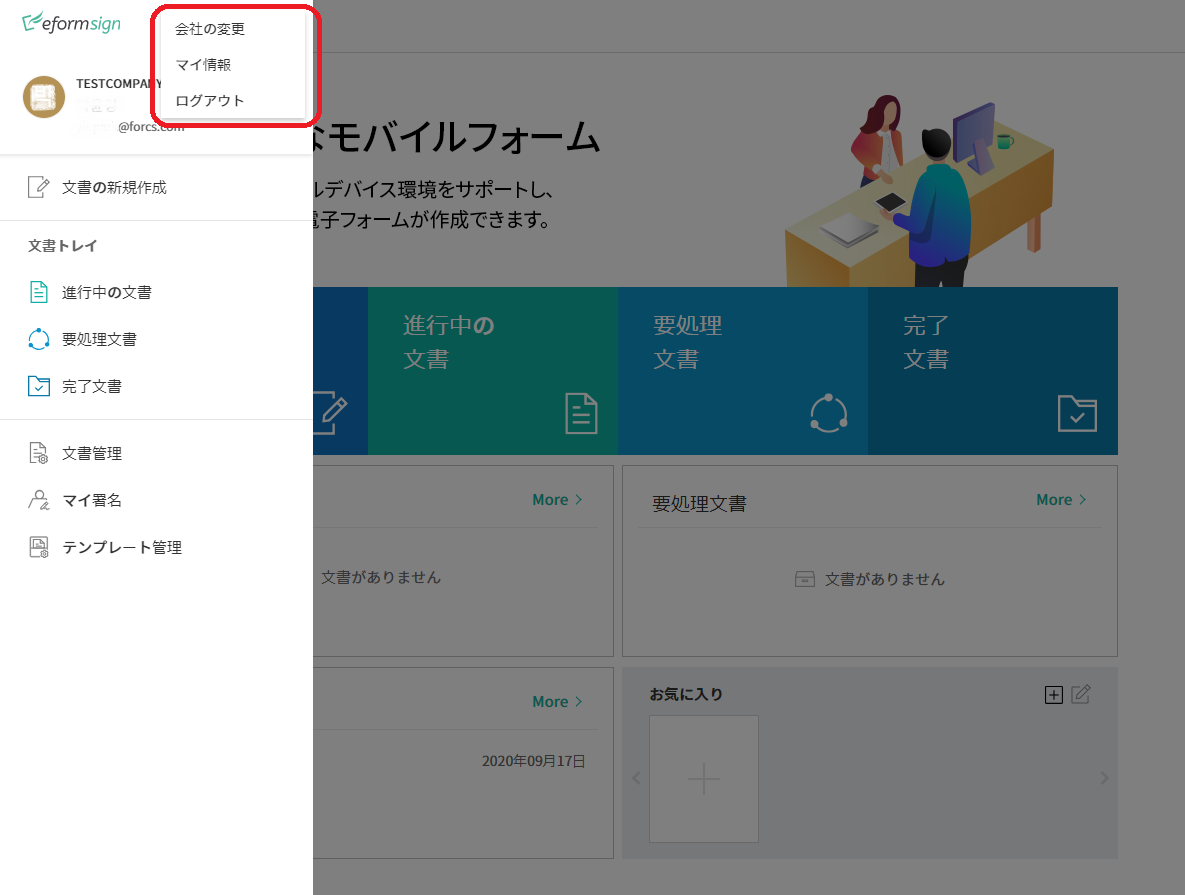Open マイ署名 in the sidebar
Image resolution: width=1185 pixels, height=895 pixels.
point(91,500)
